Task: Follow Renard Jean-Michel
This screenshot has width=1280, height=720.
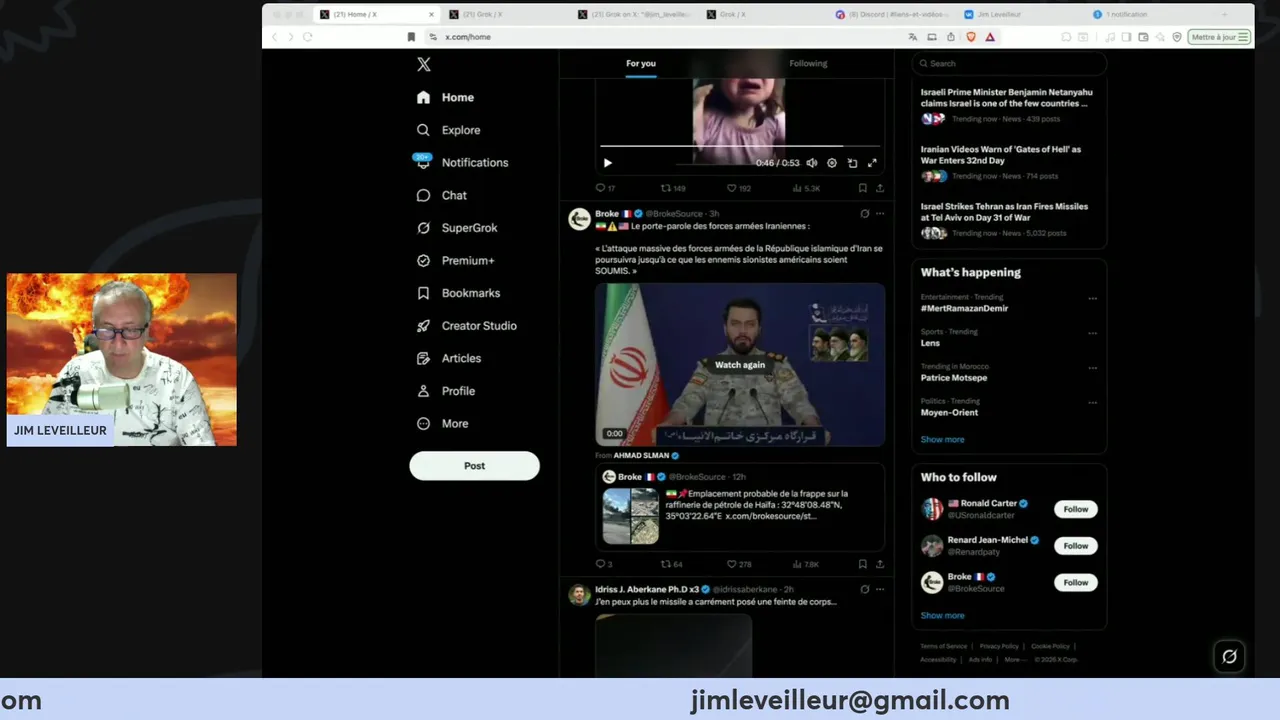Action: pyautogui.click(x=1075, y=546)
